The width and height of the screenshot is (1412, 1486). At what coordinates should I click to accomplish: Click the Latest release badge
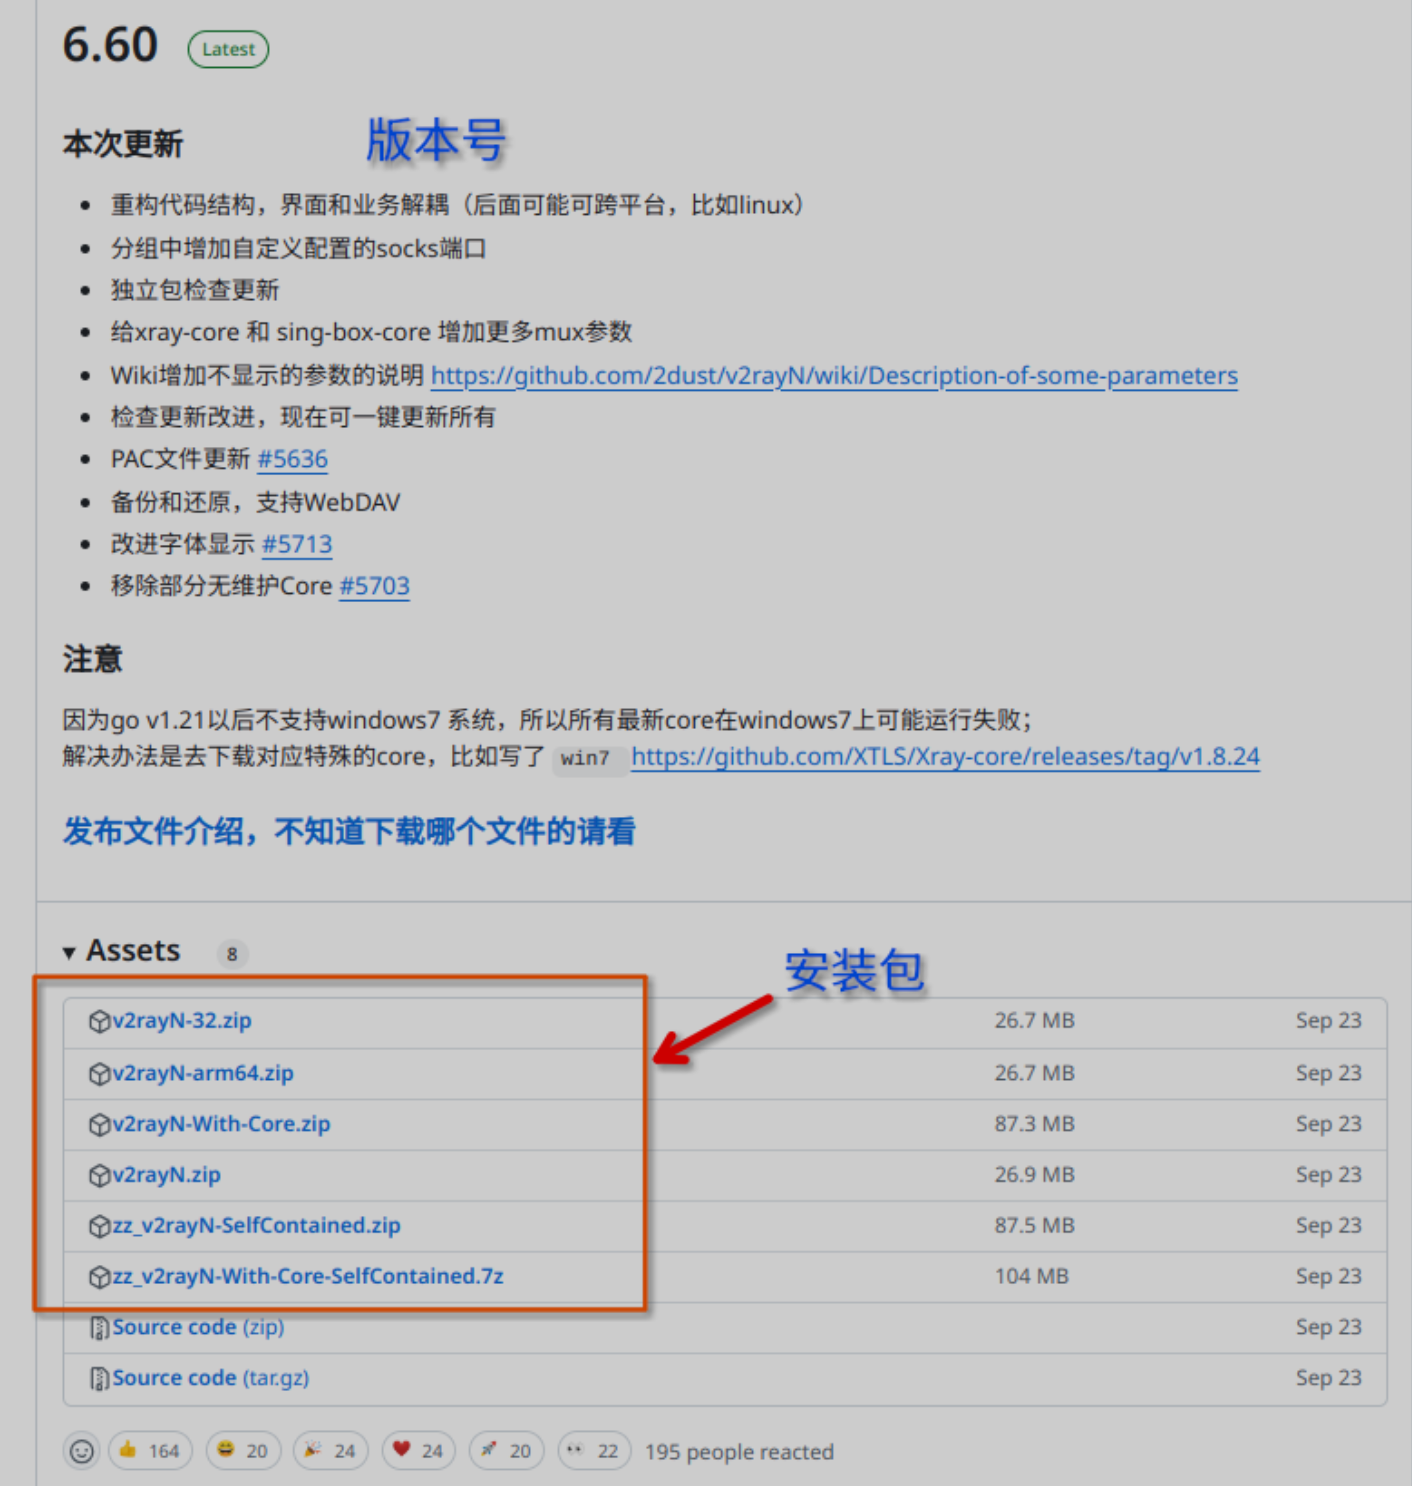228,49
